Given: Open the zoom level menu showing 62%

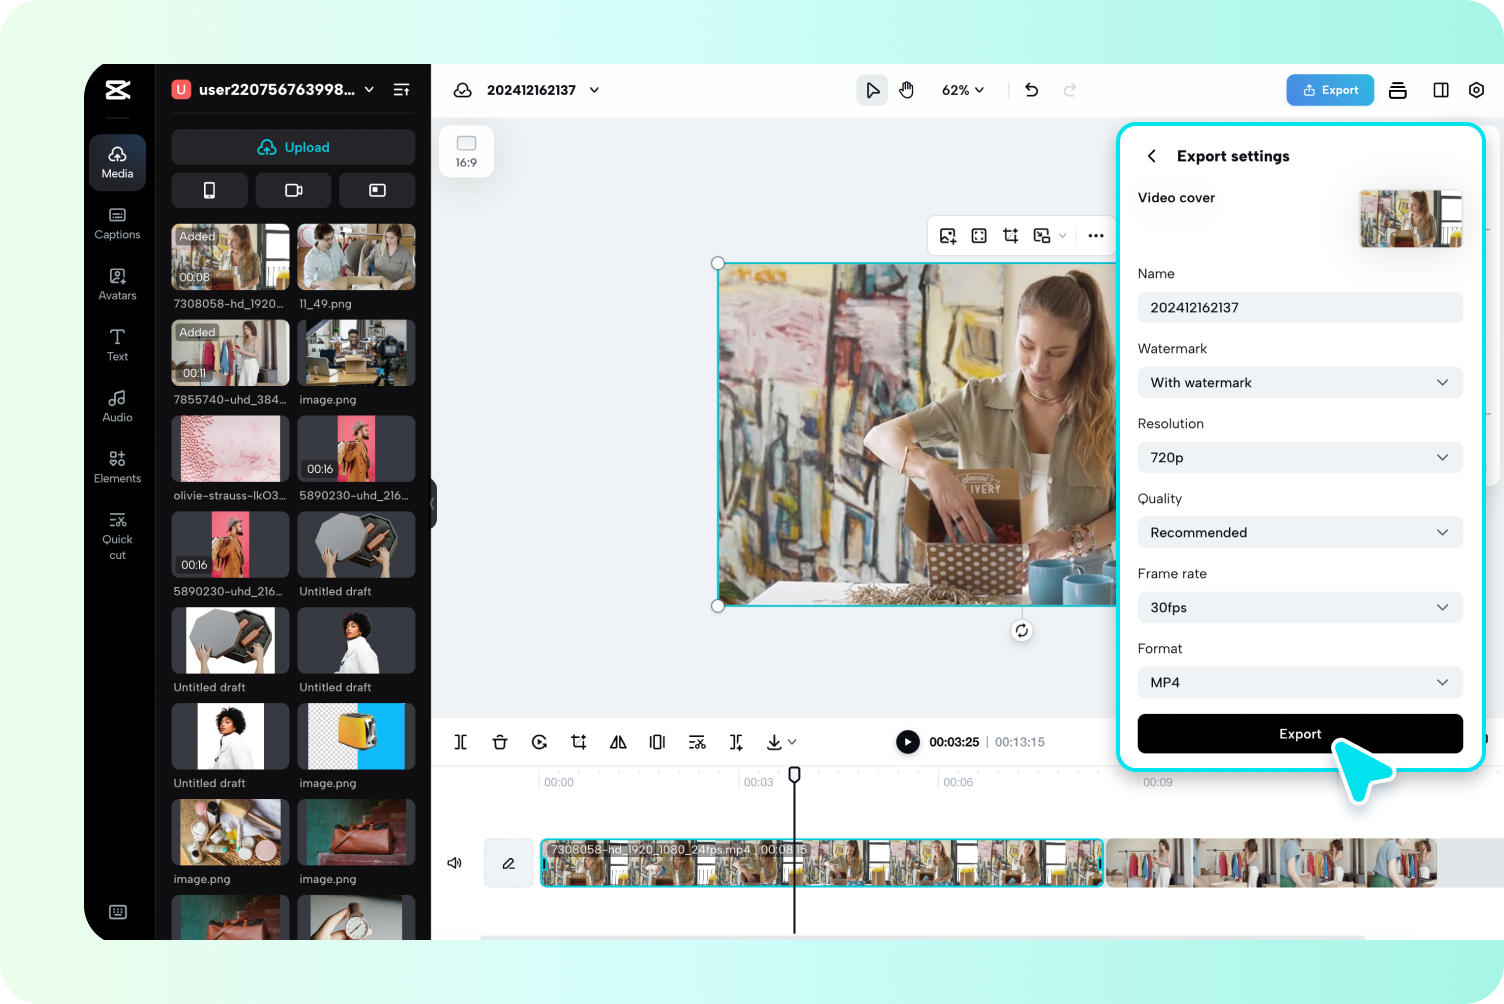Looking at the screenshot, I should coord(961,90).
